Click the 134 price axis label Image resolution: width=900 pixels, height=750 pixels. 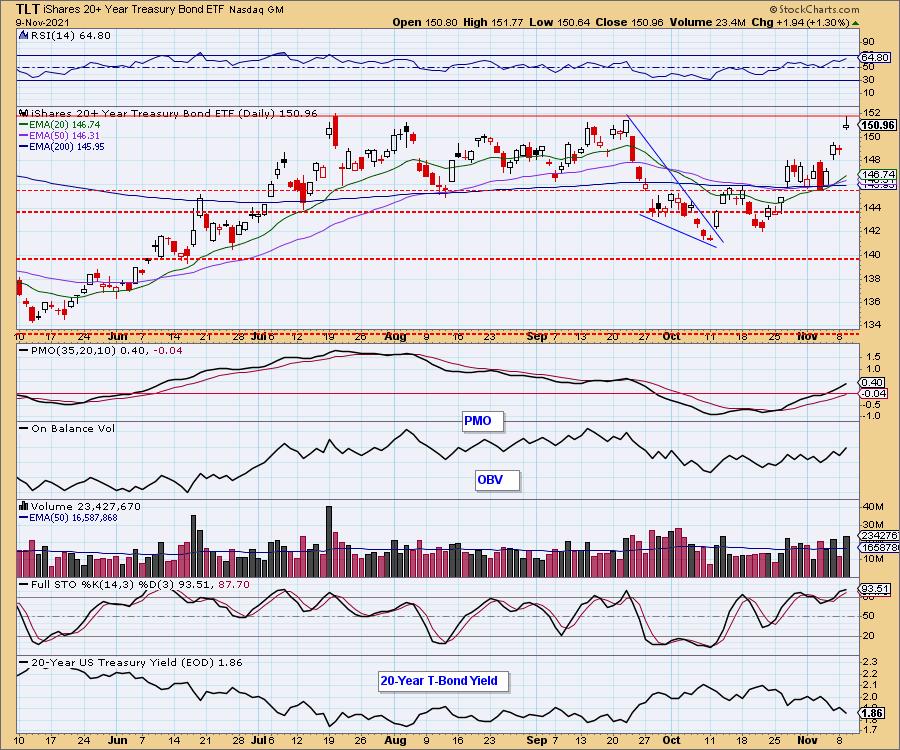871,325
